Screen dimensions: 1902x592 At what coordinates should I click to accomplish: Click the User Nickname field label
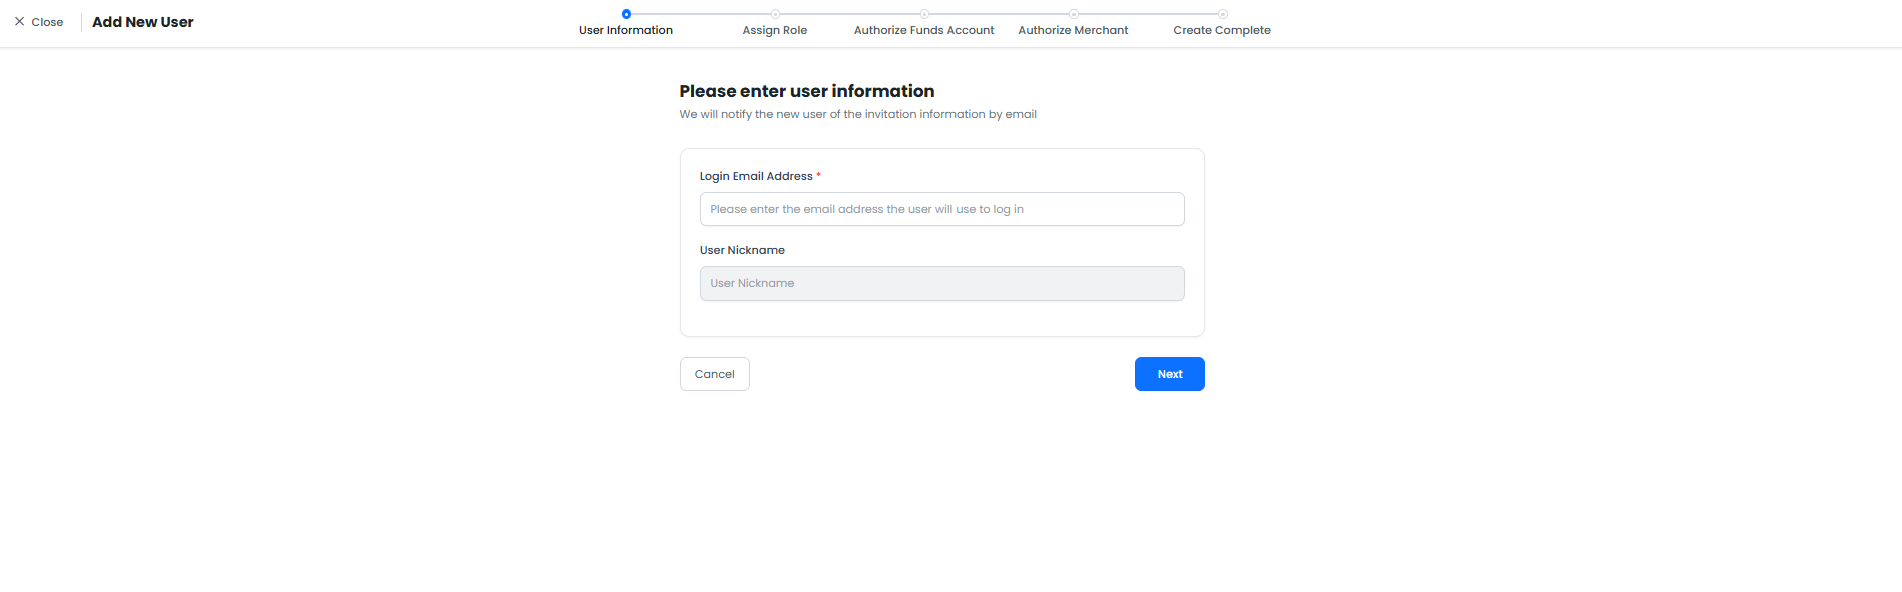point(742,250)
